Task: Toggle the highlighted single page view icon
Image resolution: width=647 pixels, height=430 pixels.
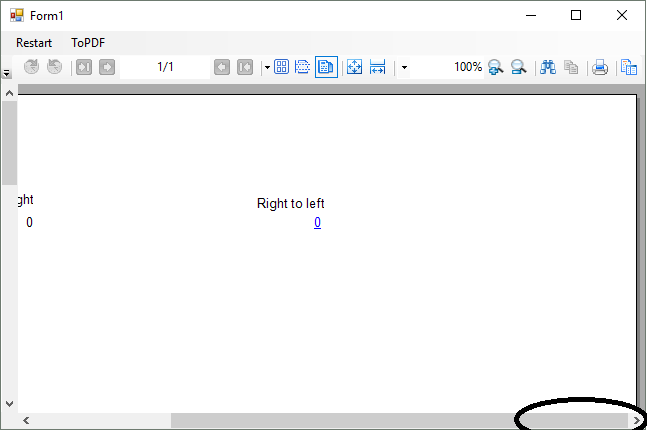Action: (x=326, y=67)
